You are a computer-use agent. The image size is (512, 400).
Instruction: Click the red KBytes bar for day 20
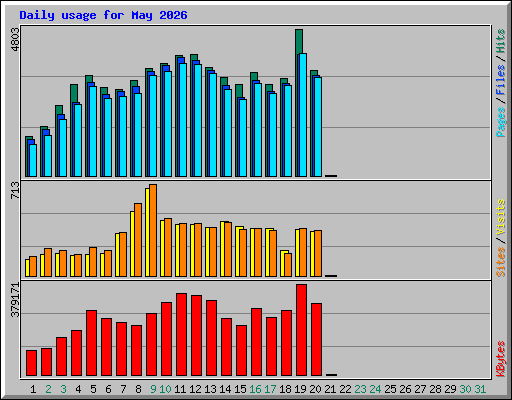(x=316, y=340)
